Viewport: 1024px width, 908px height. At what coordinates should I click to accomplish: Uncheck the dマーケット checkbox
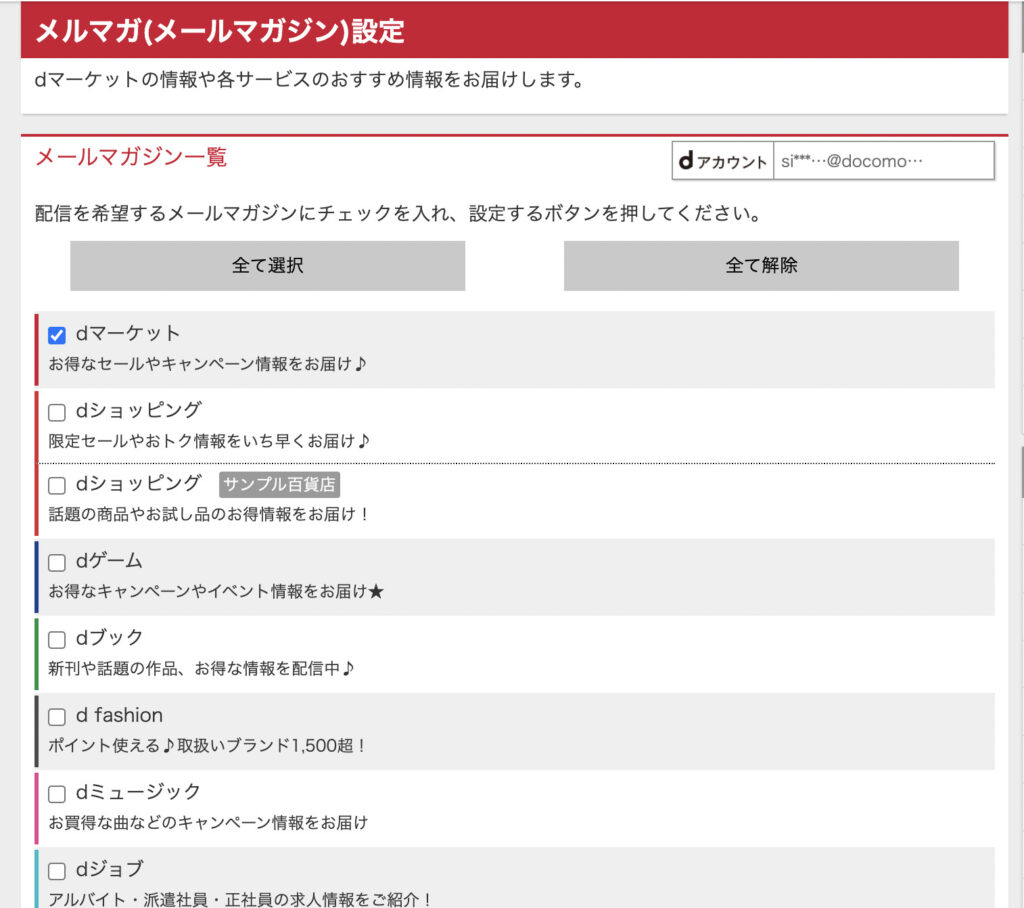pyautogui.click(x=57, y=335)
